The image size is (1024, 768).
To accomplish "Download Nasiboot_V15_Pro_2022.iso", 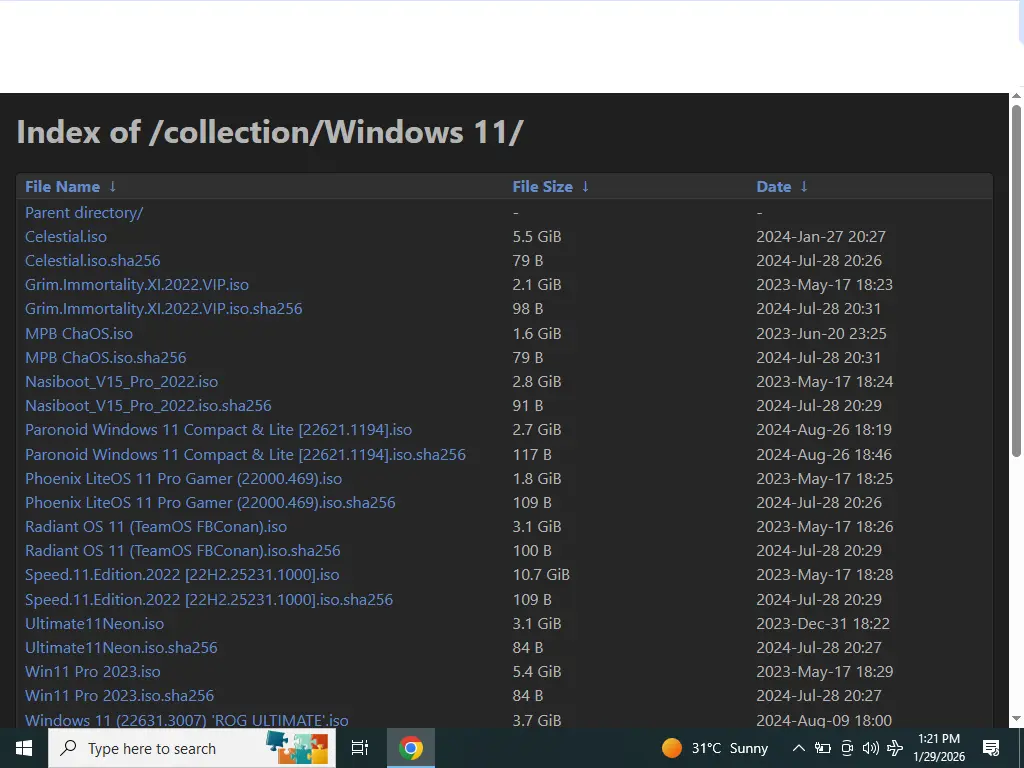I will click(x=121, y=381).
